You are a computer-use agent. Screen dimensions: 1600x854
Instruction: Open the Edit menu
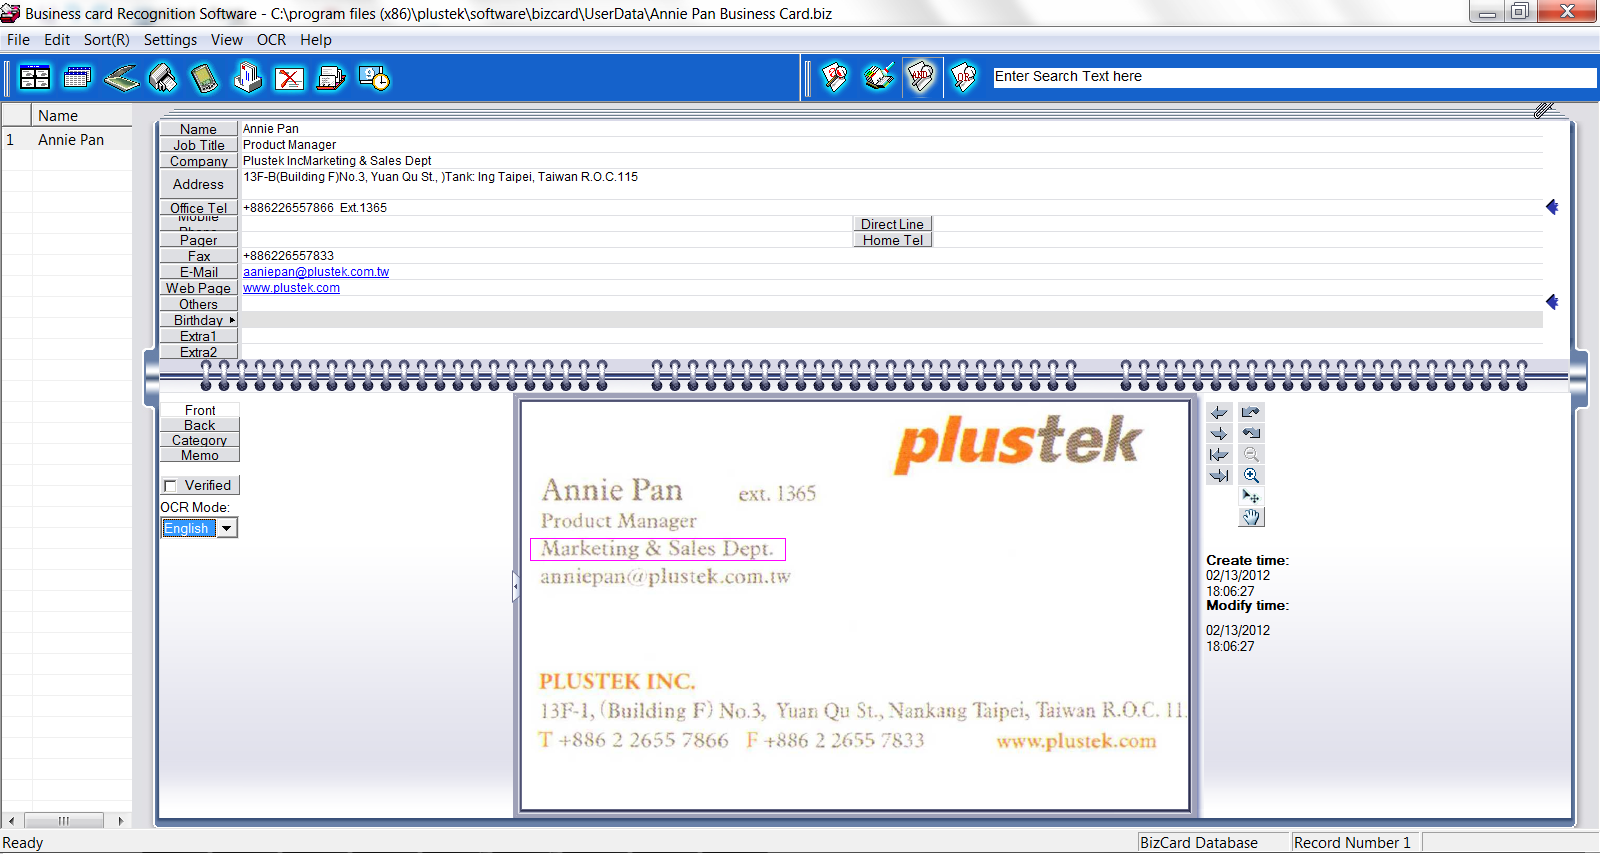57,40
